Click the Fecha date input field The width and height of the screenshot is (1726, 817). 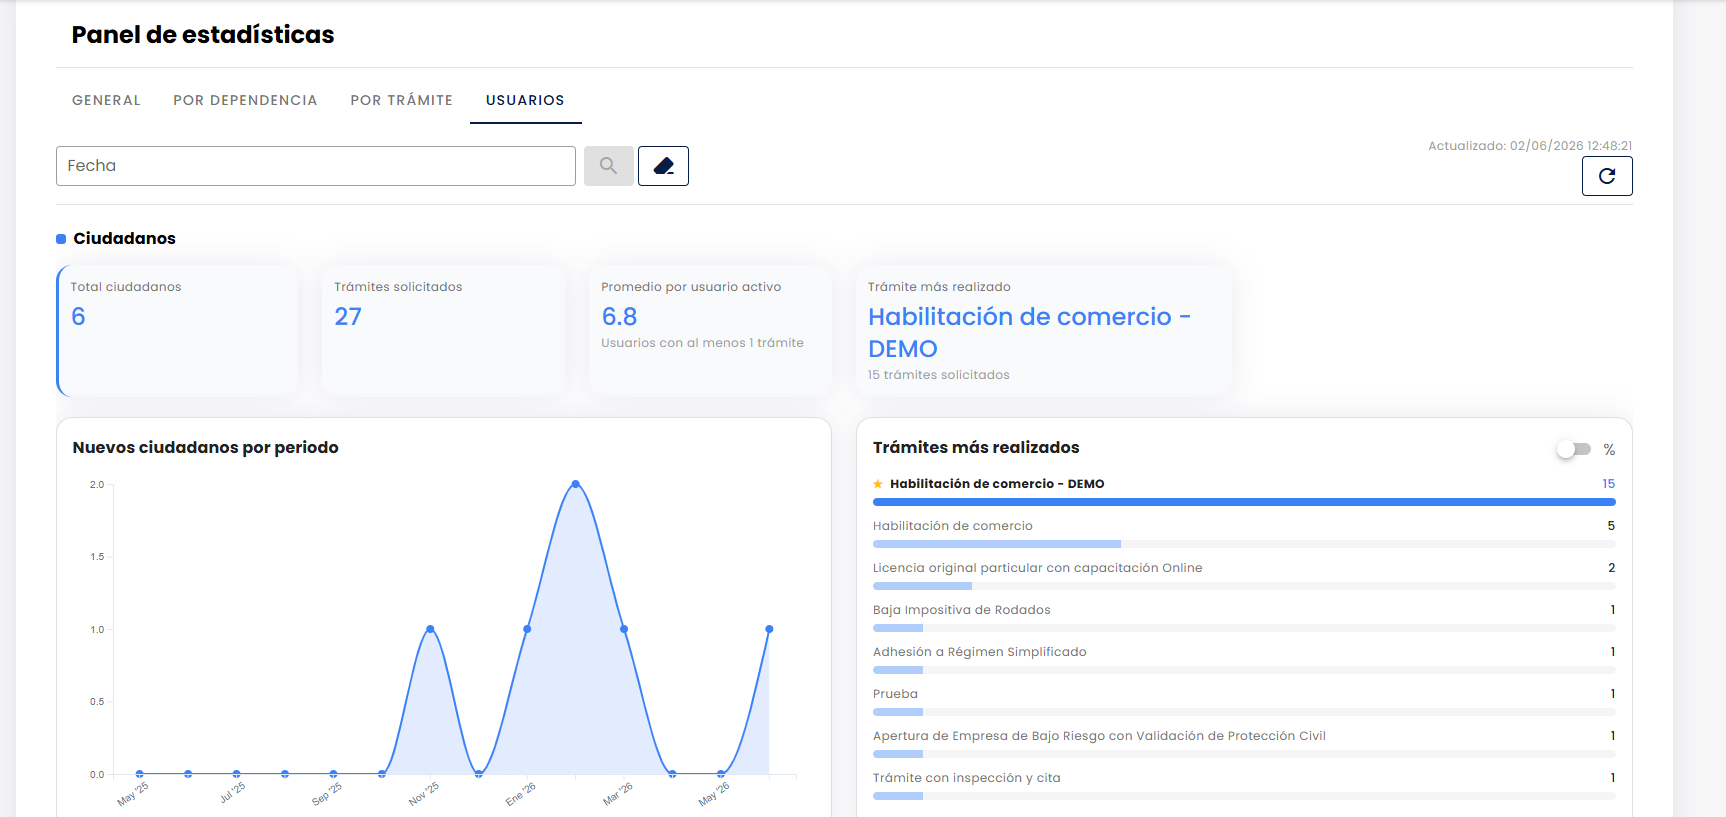click(316, 166)
